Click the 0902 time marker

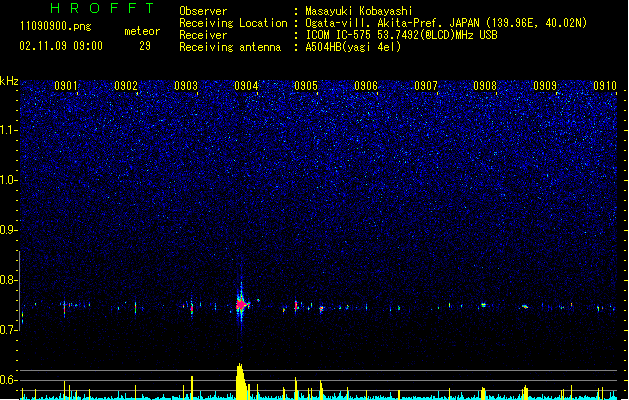click(126, 85)
